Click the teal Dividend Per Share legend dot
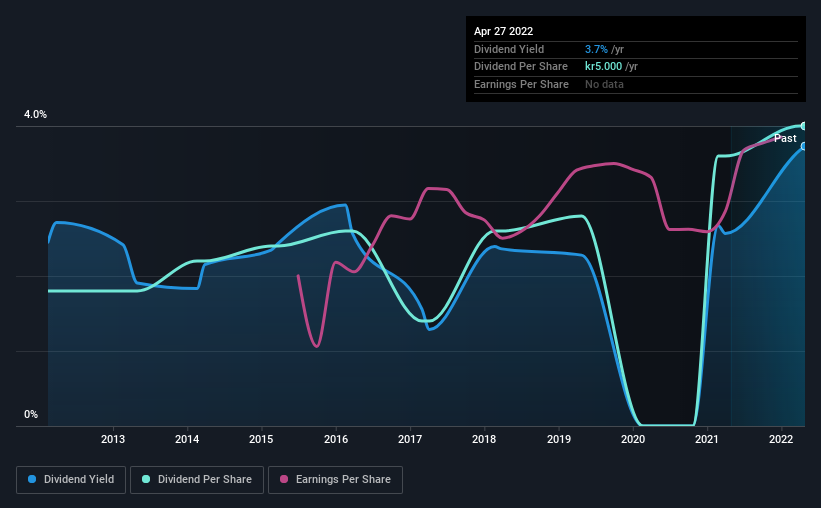Screen dimensions: 821x508 point(146,479)
